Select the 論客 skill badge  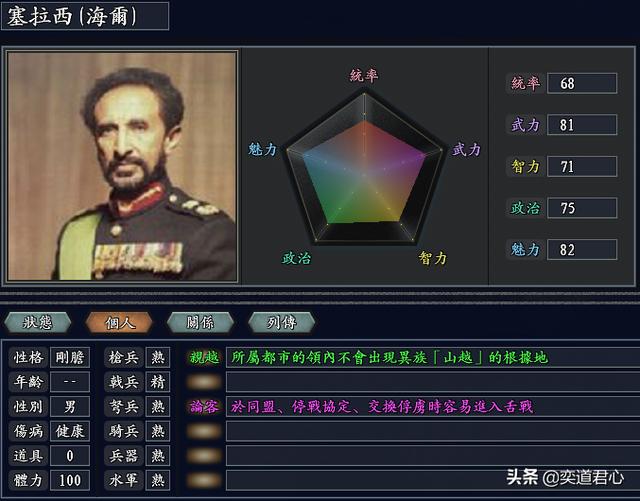pos(204,407)
